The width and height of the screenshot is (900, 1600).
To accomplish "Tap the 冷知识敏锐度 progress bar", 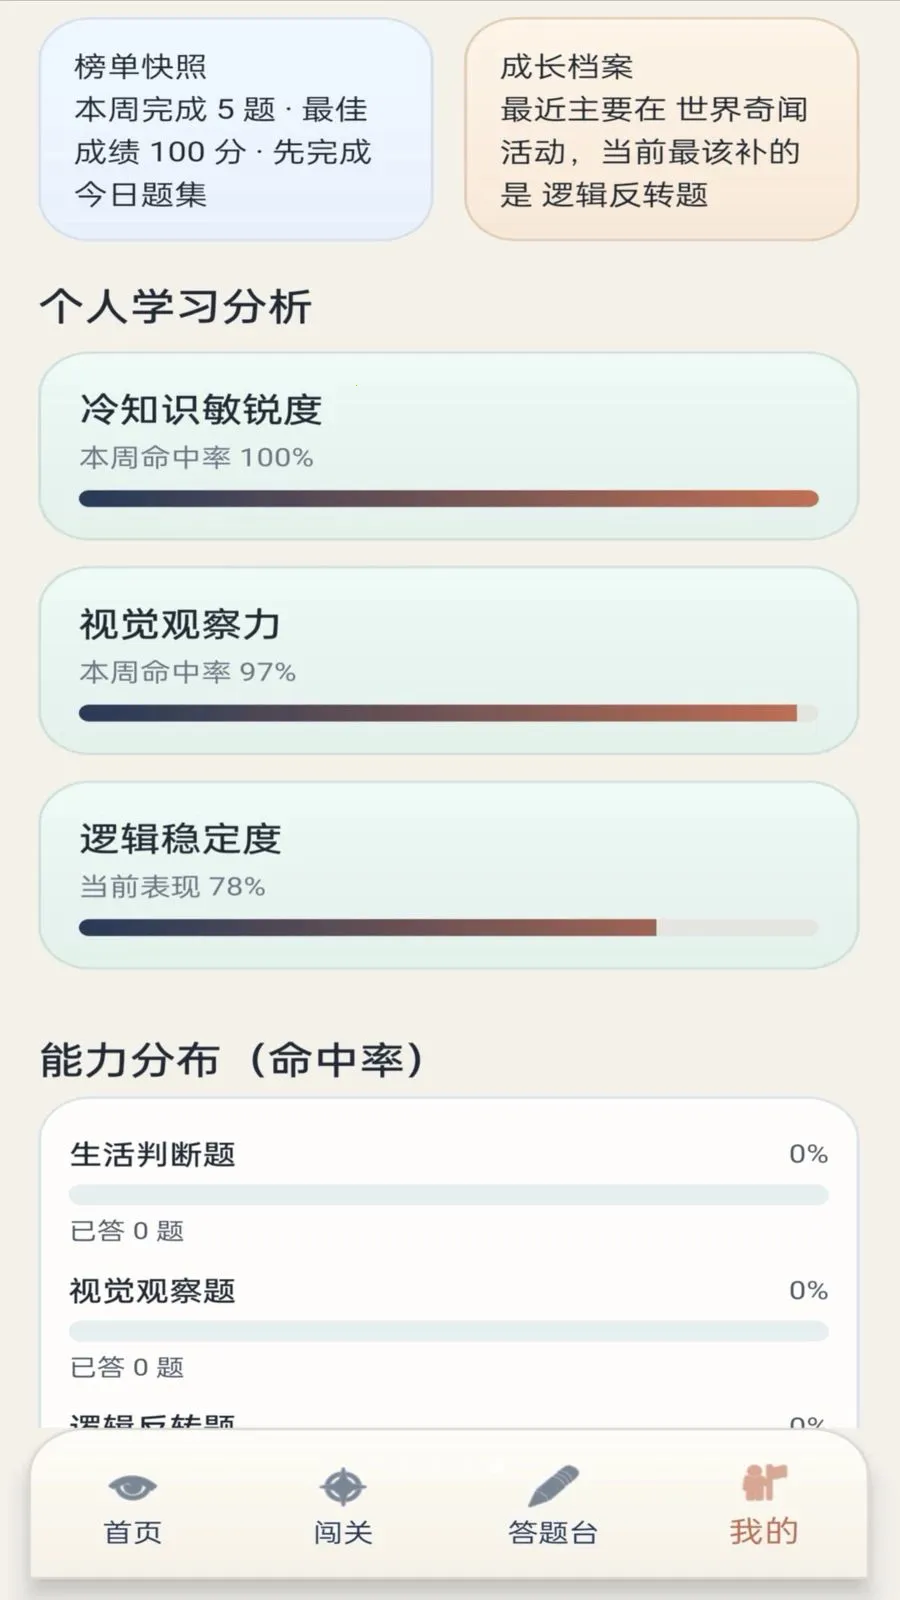I will pyautogui.click(x=449, y=498).
